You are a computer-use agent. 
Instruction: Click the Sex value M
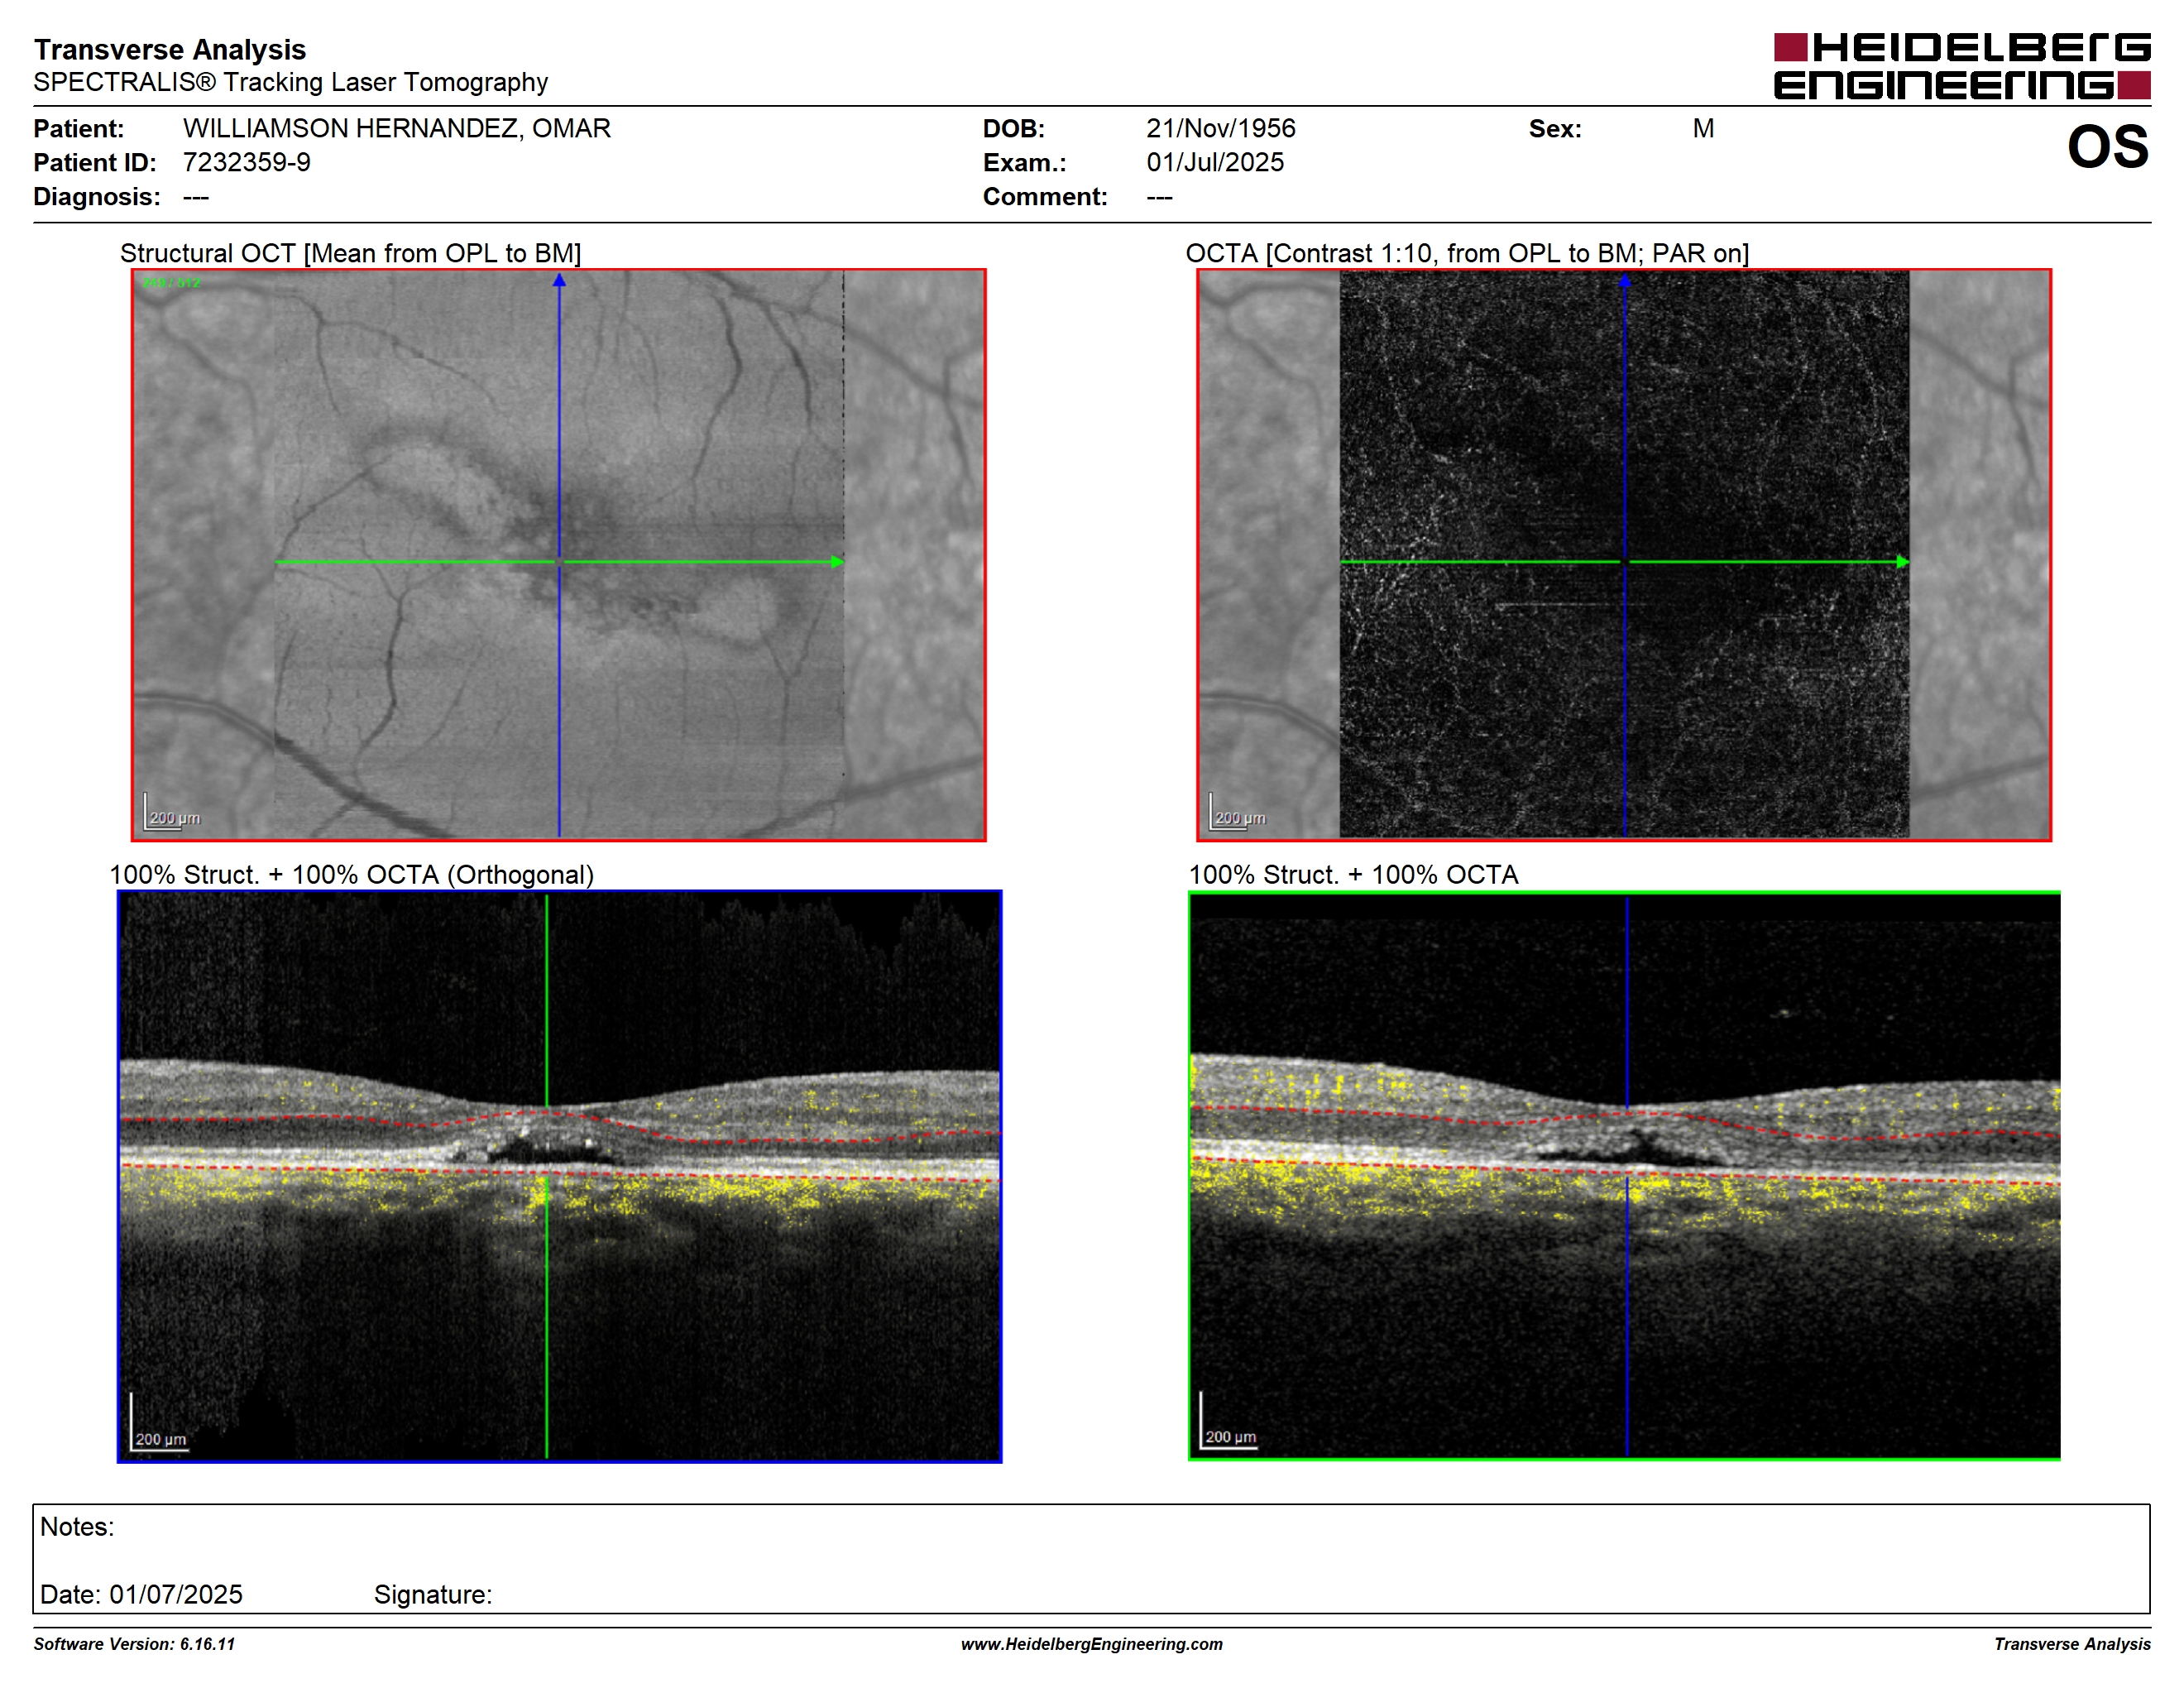[x=1704, y=128]
